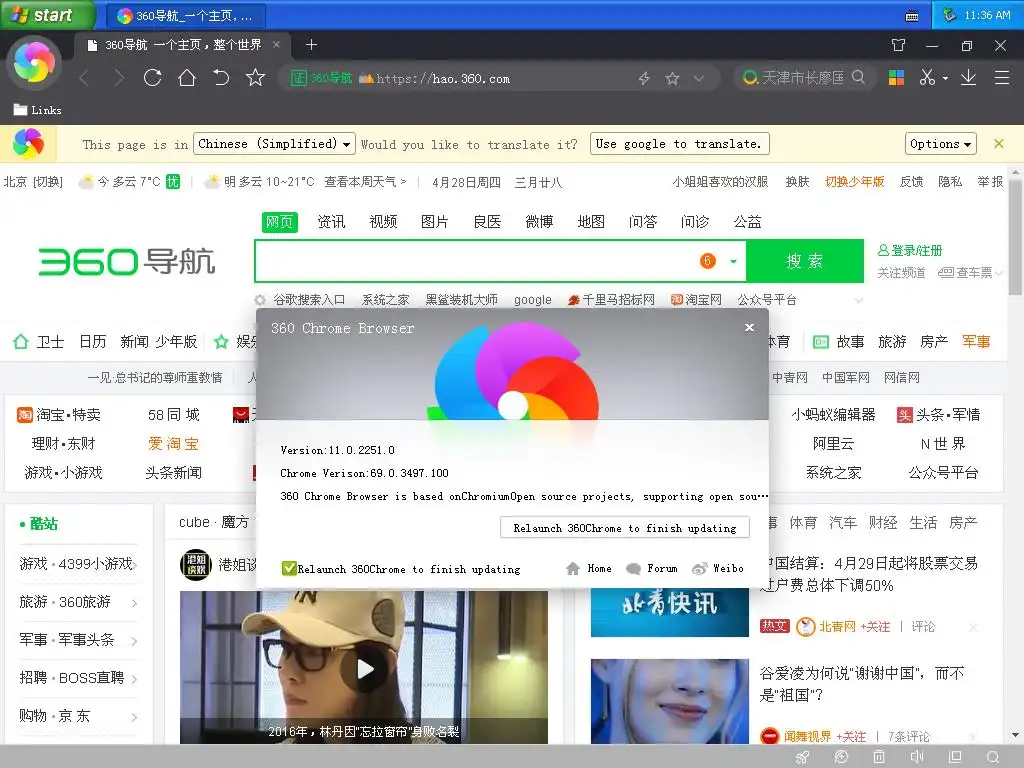
Task: Open the translate bar Options dropdown
Action: point(940,144)
